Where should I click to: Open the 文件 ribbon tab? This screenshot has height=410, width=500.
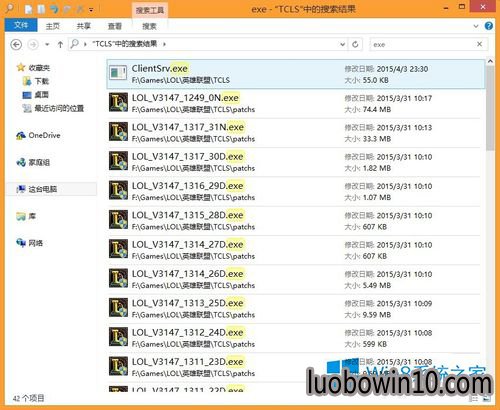[21, 25]
